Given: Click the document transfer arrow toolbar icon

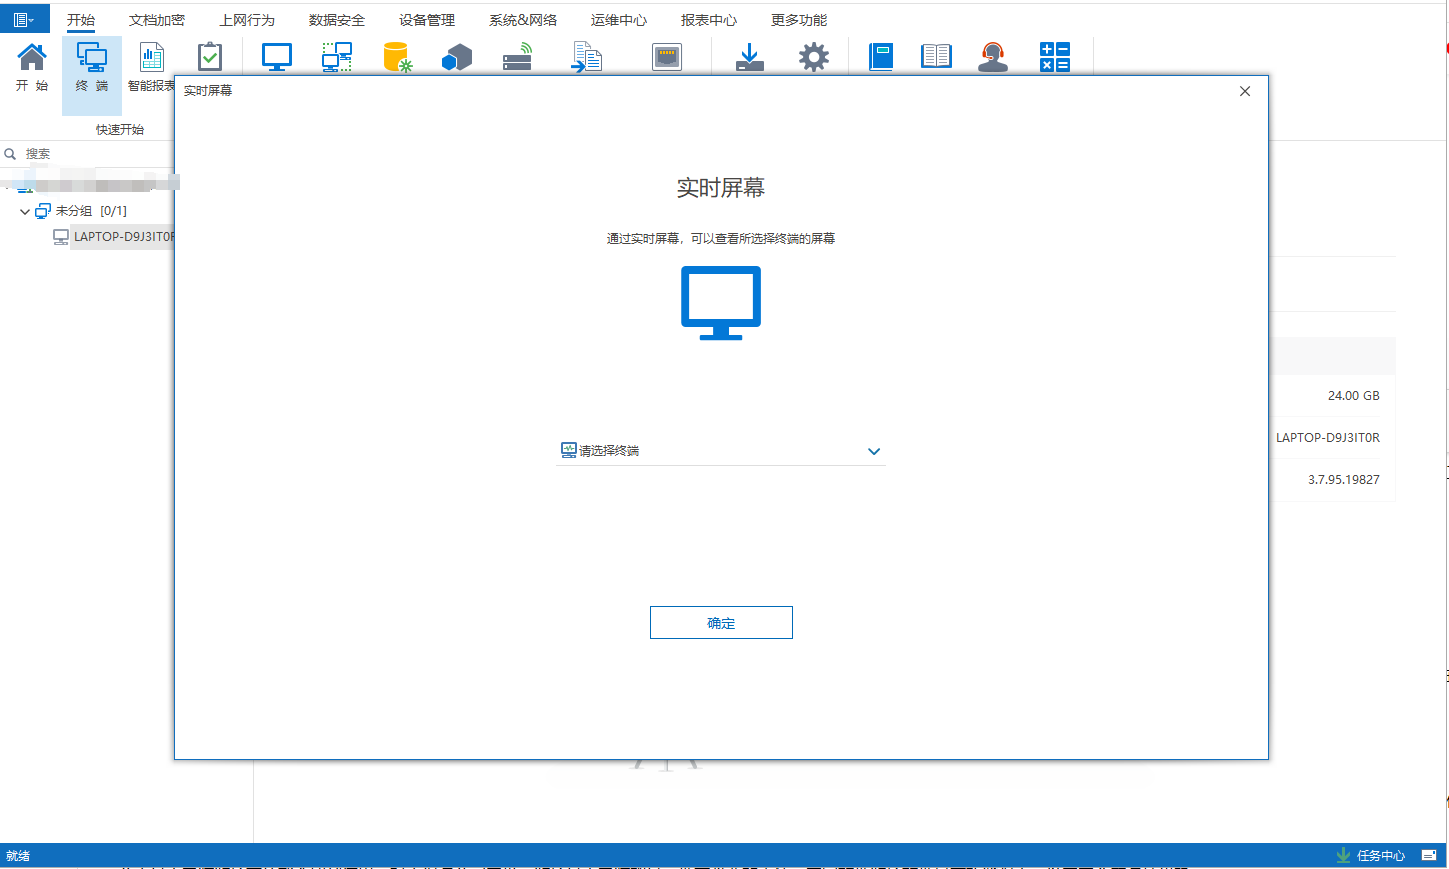Looking at the screenshot, I should pos(587,57).
